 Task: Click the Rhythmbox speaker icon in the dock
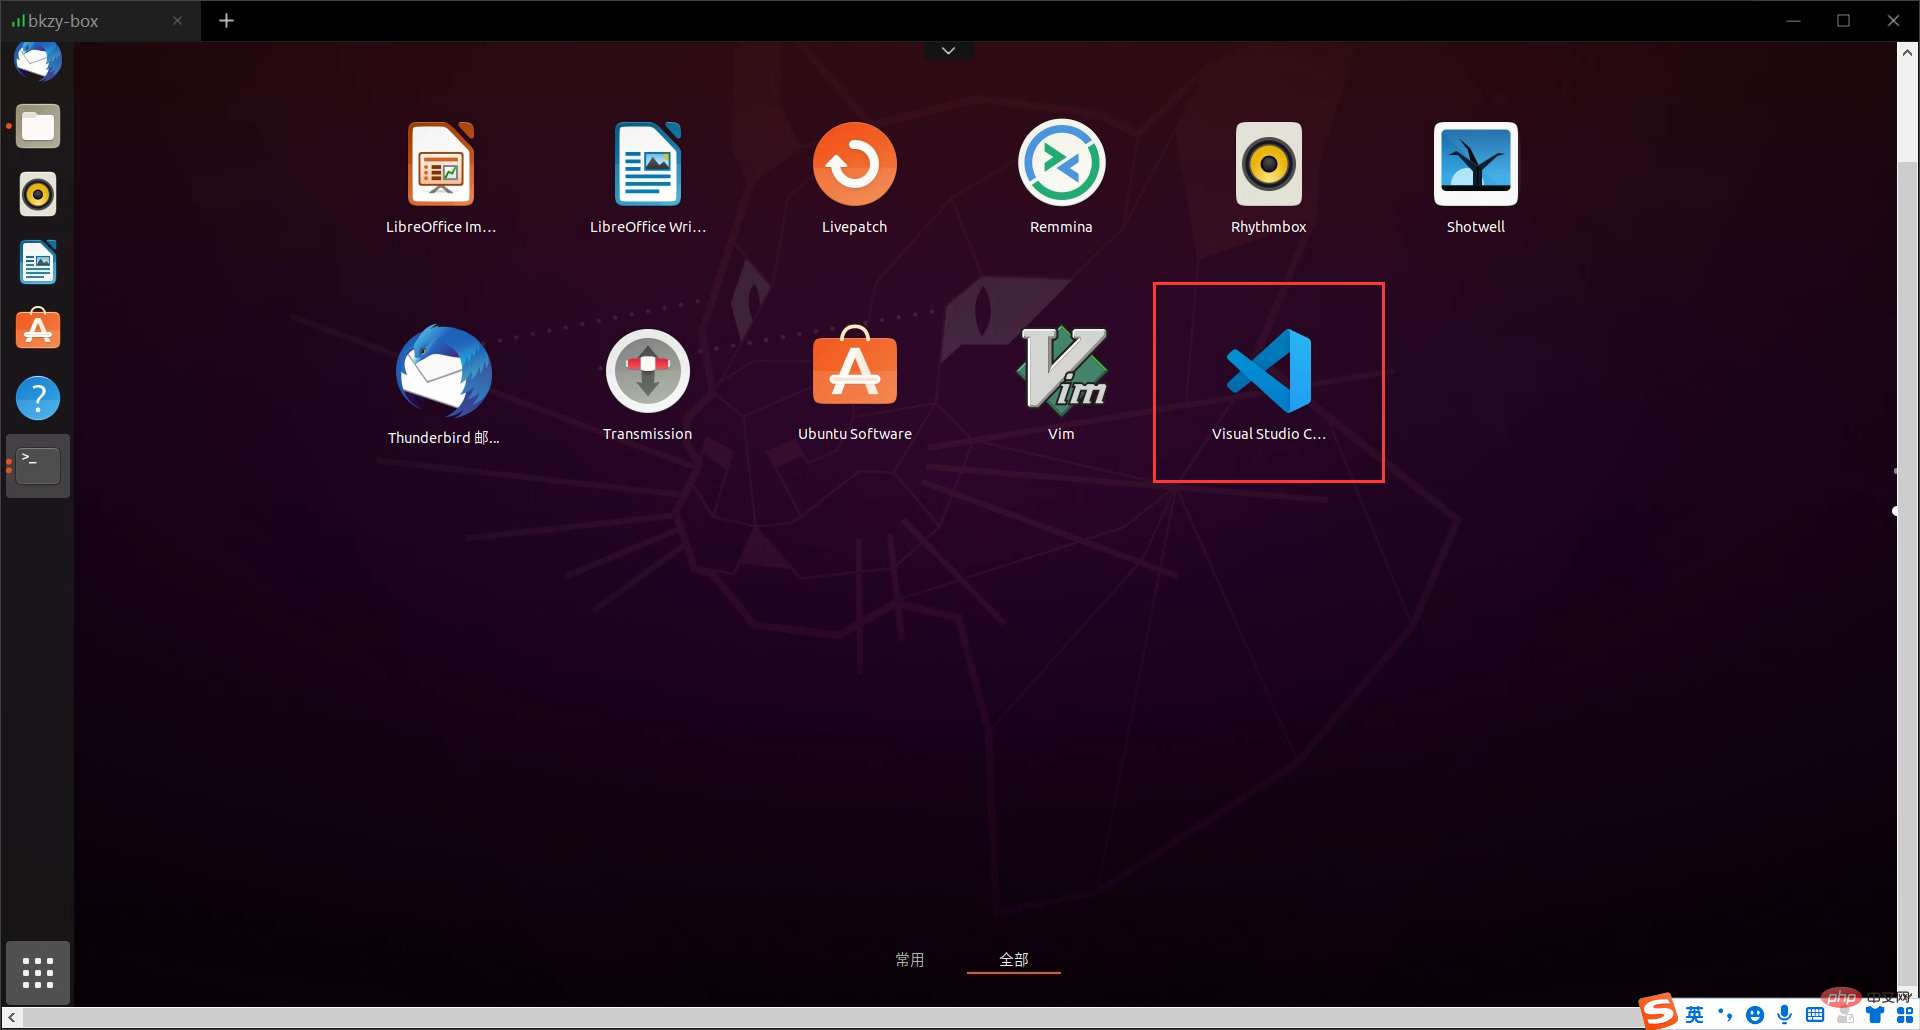click(x=38, y=194)
